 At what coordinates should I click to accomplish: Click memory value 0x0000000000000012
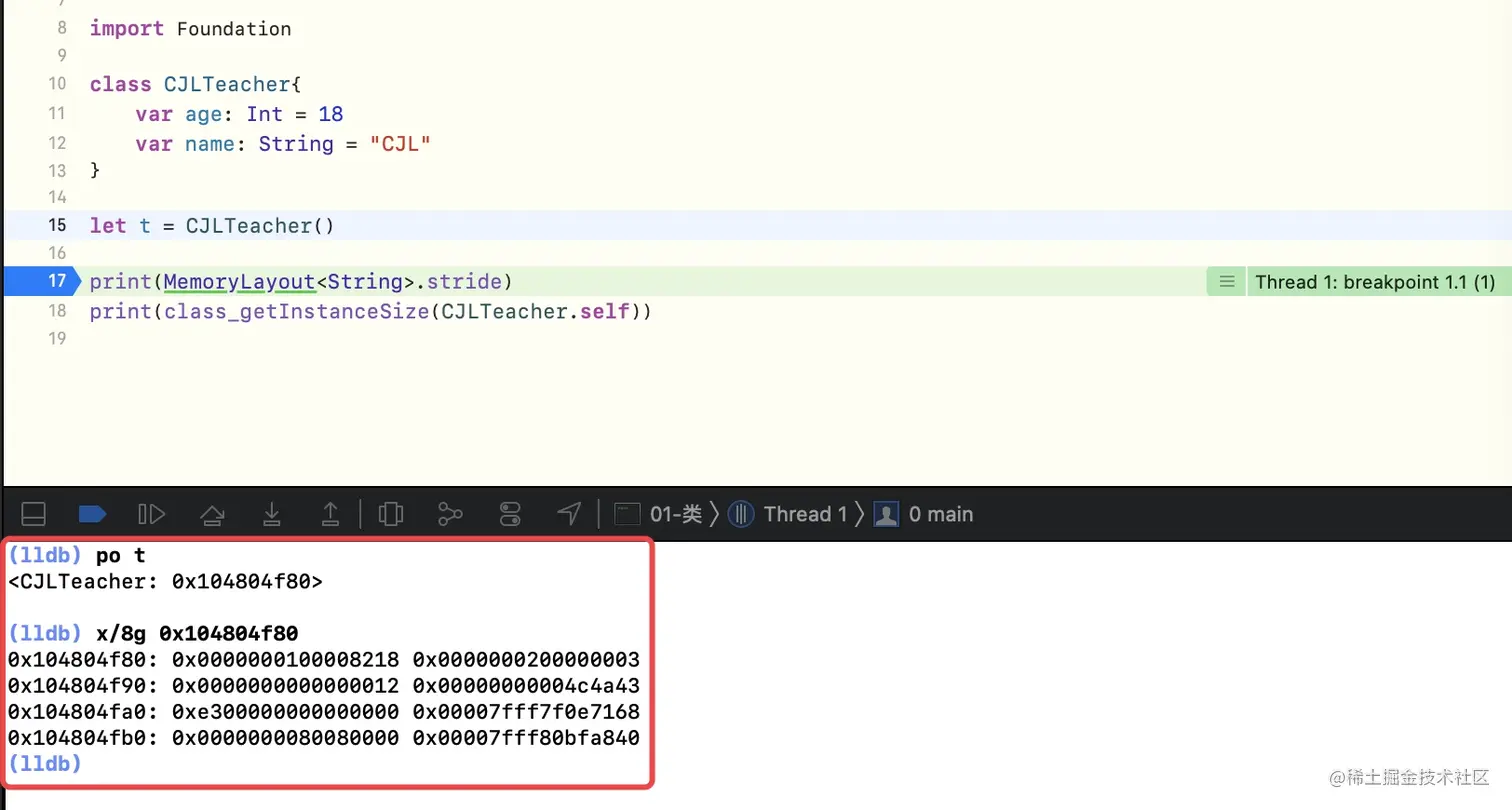click(286, 686)
